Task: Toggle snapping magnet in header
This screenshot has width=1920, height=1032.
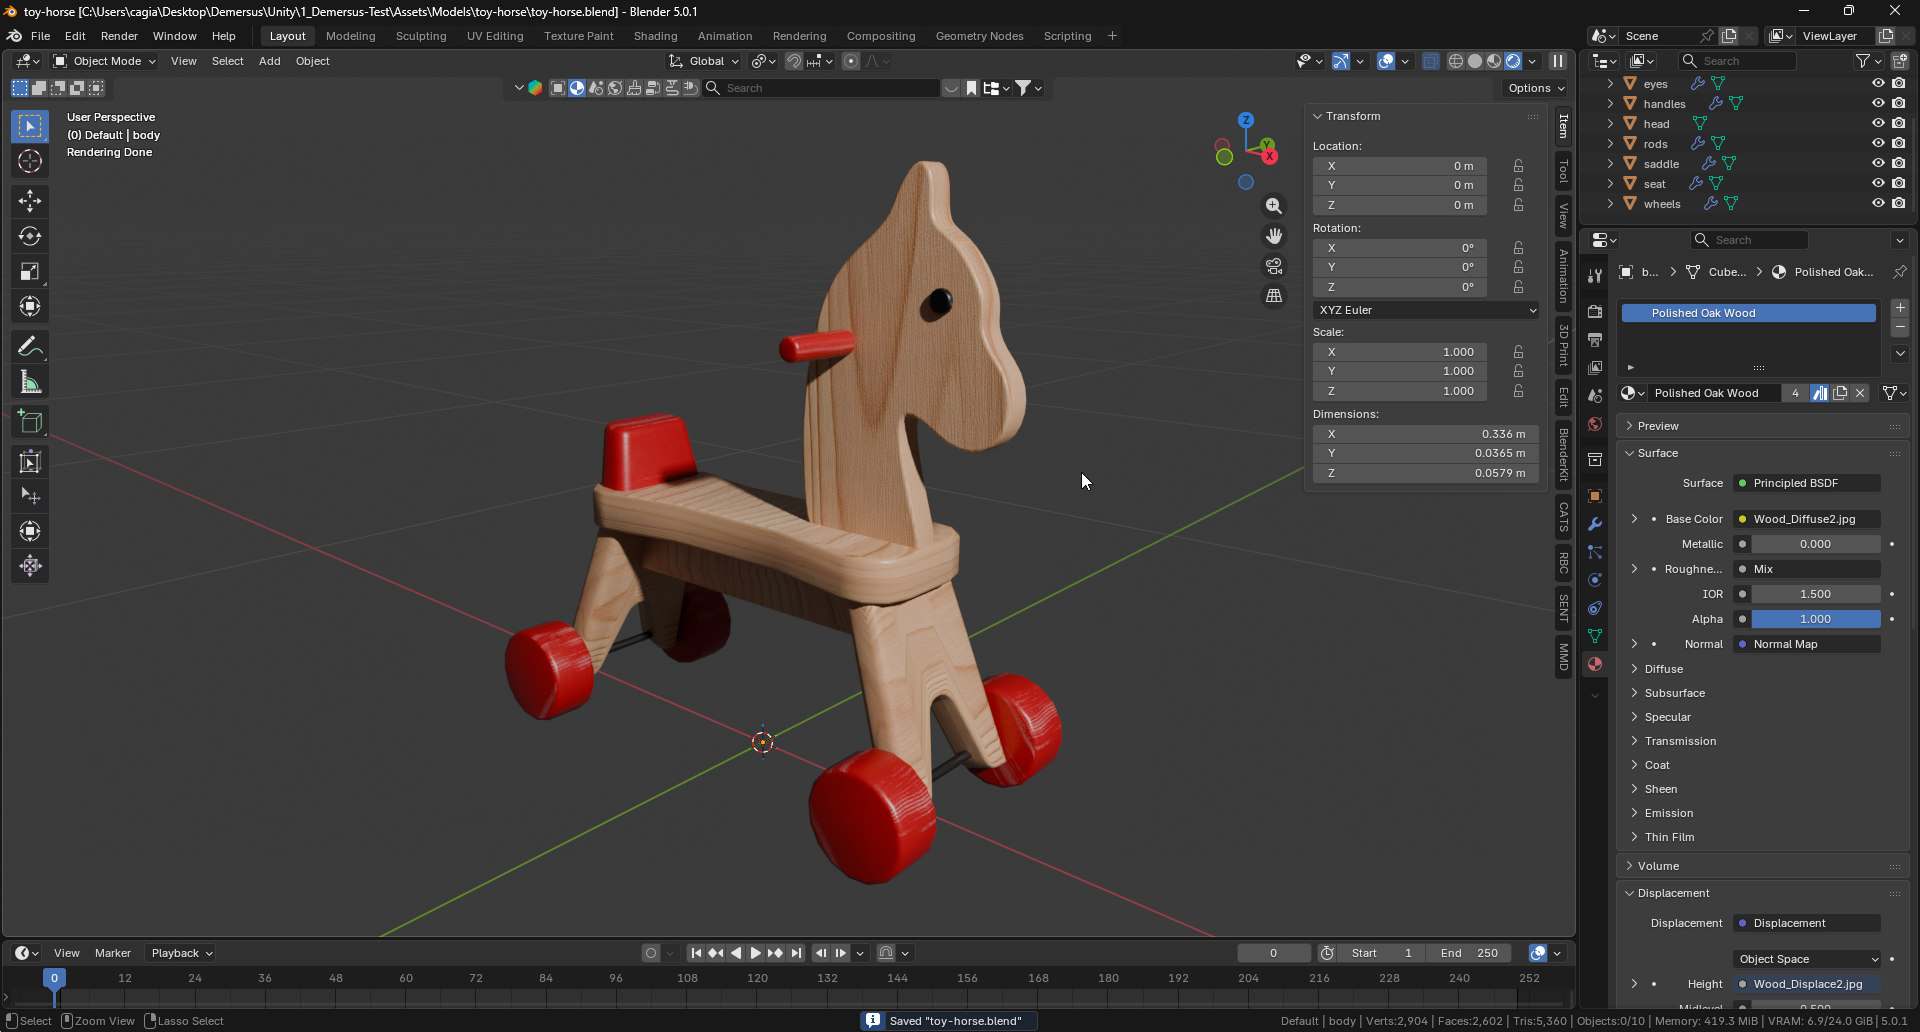Action: (x=793, y=61)
